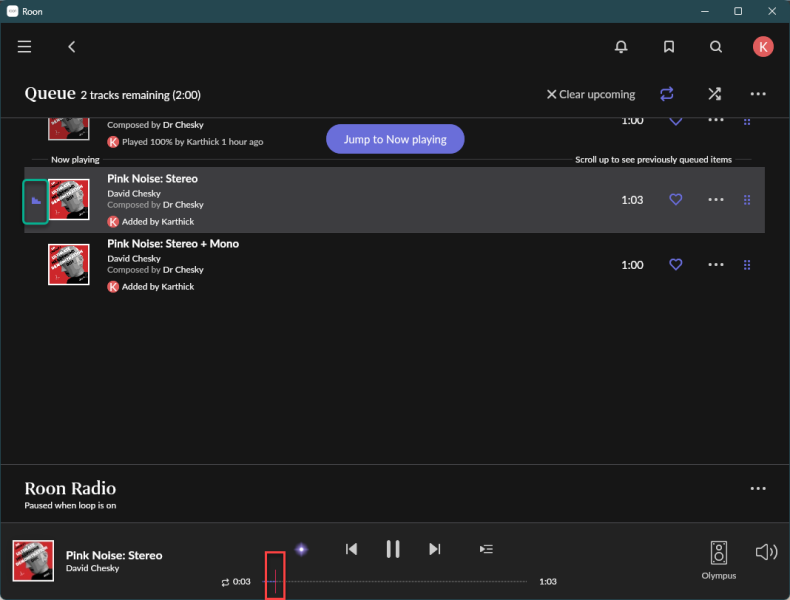790x600 pixels.
Task: Open the queue's three-dot menu
Action: click(758, 94)
